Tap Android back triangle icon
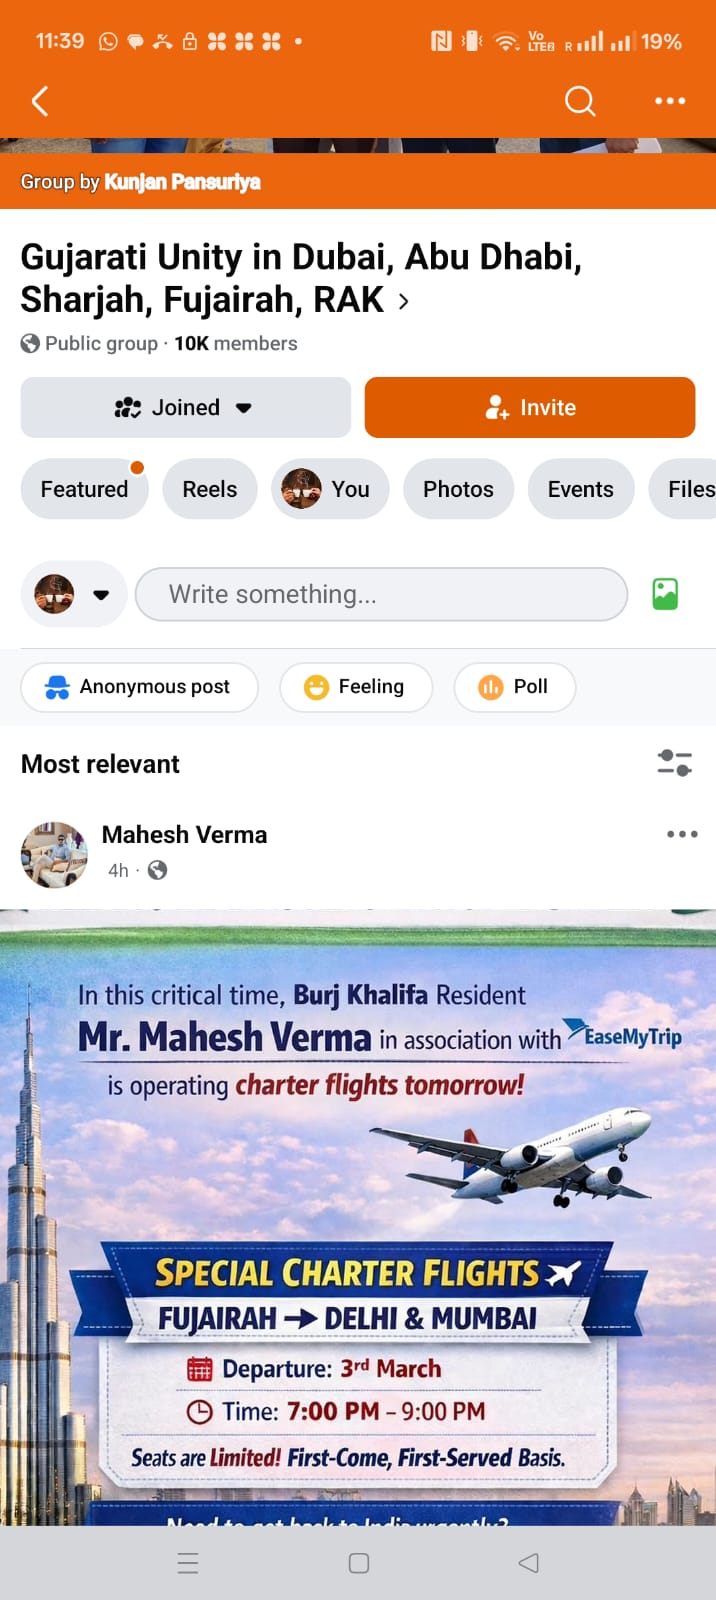716x1600 pixels. click(x=529, y=1563)
